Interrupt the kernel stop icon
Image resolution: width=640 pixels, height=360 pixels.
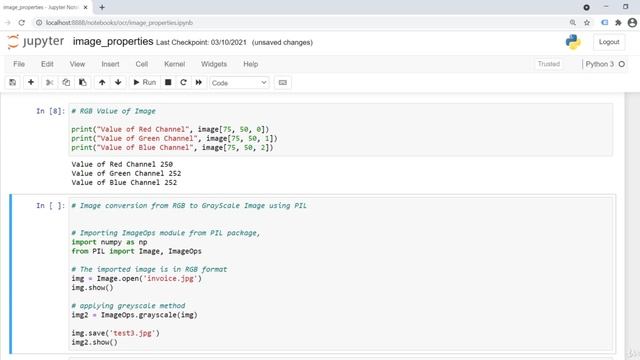pyautogui.click(x=168, y=82)
